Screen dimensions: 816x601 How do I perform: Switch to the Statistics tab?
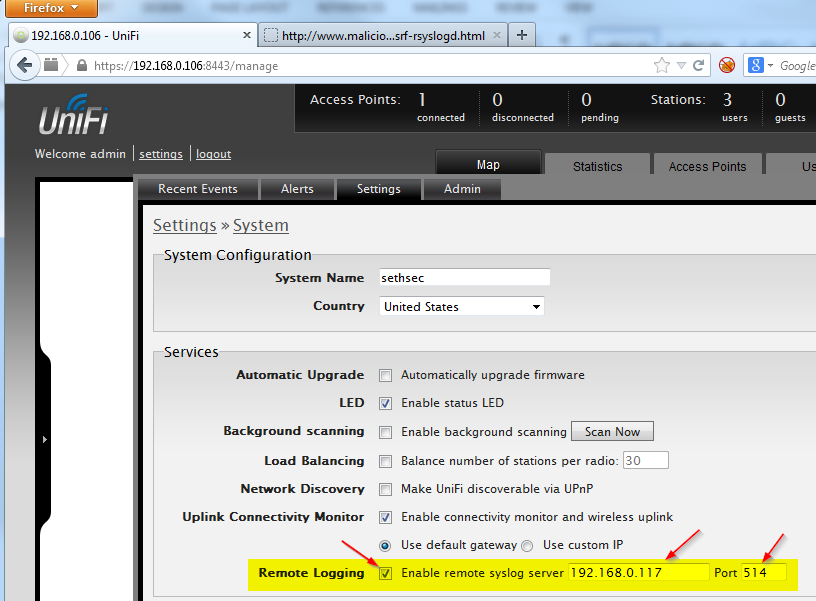click(x=597, y=165)
